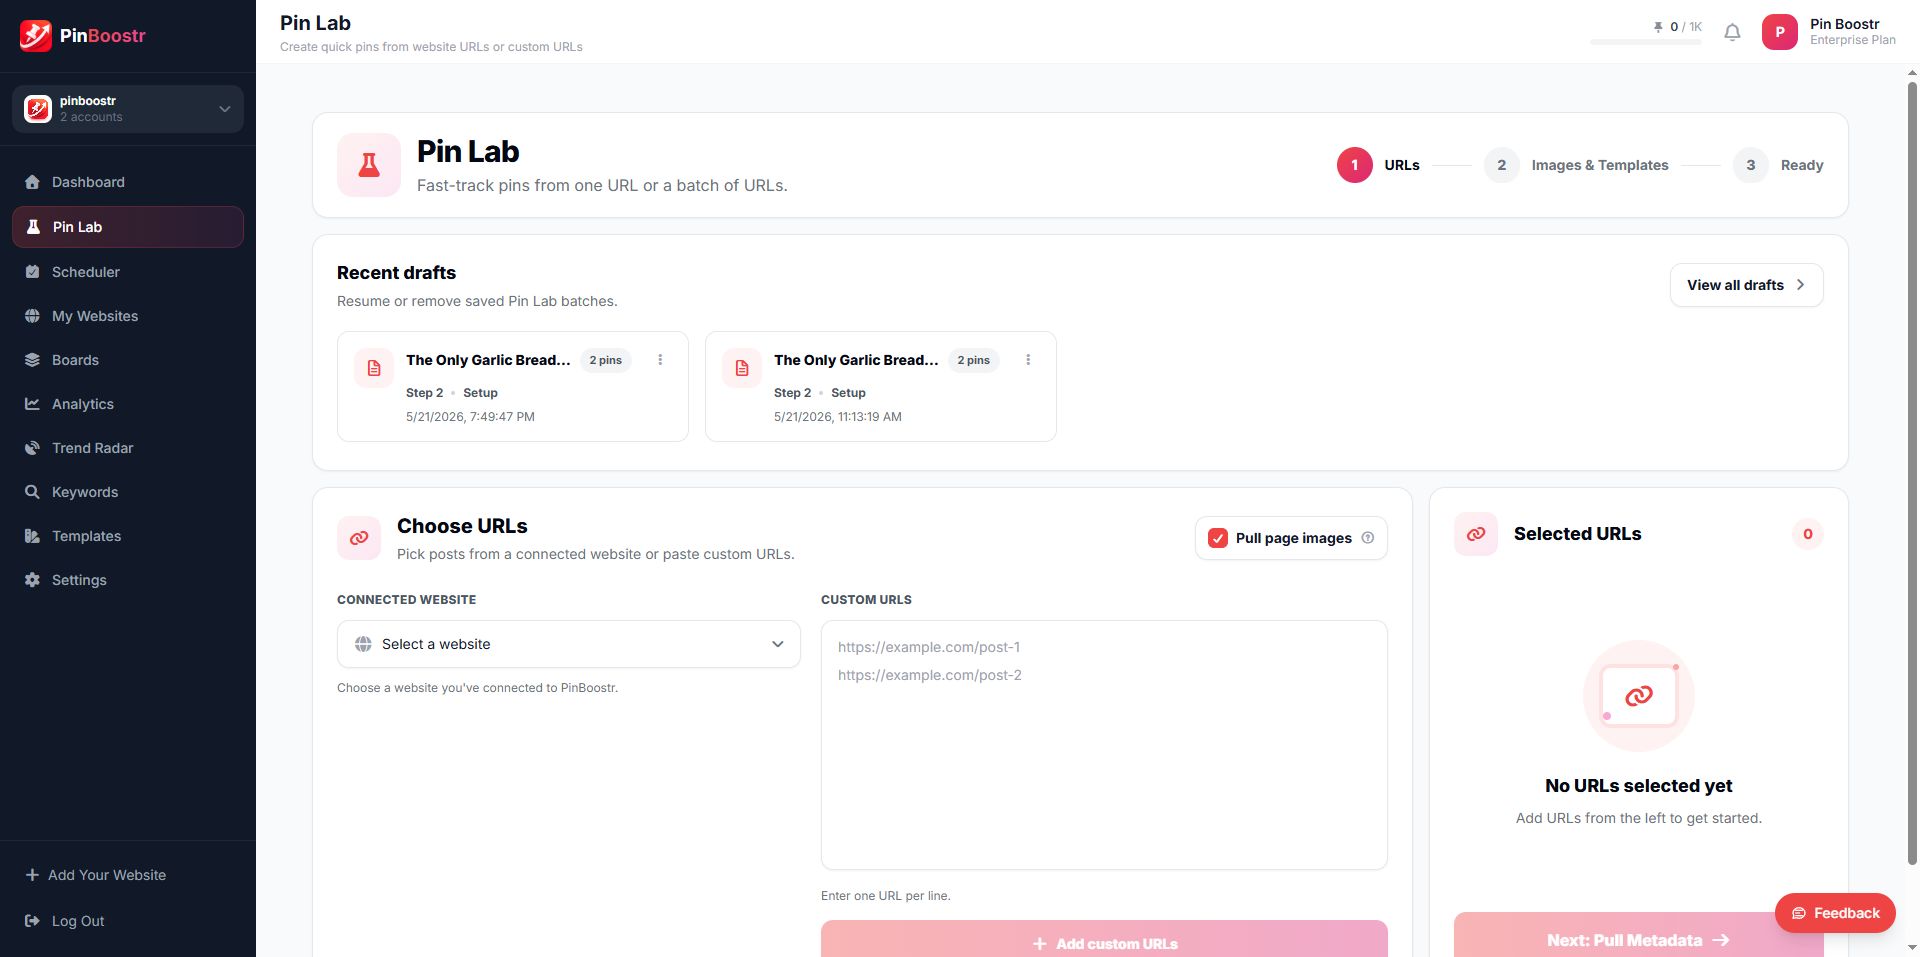Click step 2 Images & Templates
Image resolution: width=1920 pixels, height=957 pixels.
(1576, 165)
